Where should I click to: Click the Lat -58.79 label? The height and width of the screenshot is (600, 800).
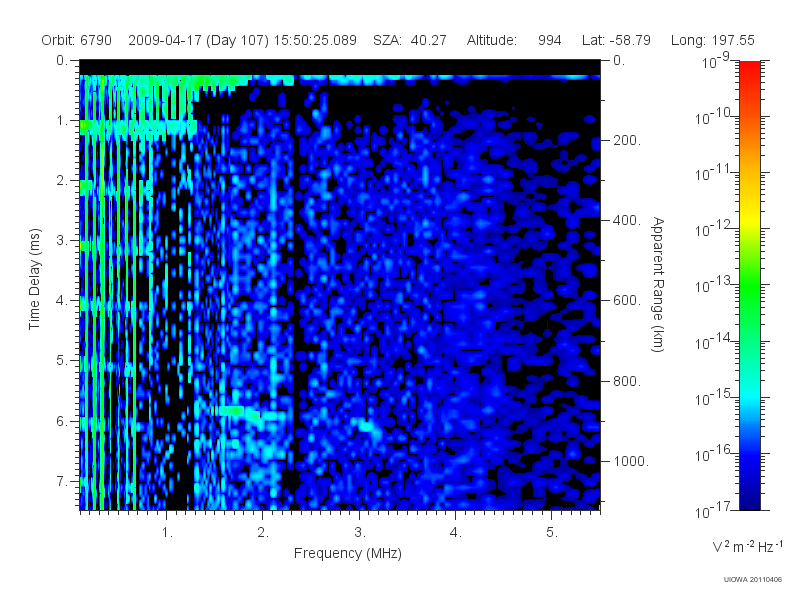coord(616,40)
